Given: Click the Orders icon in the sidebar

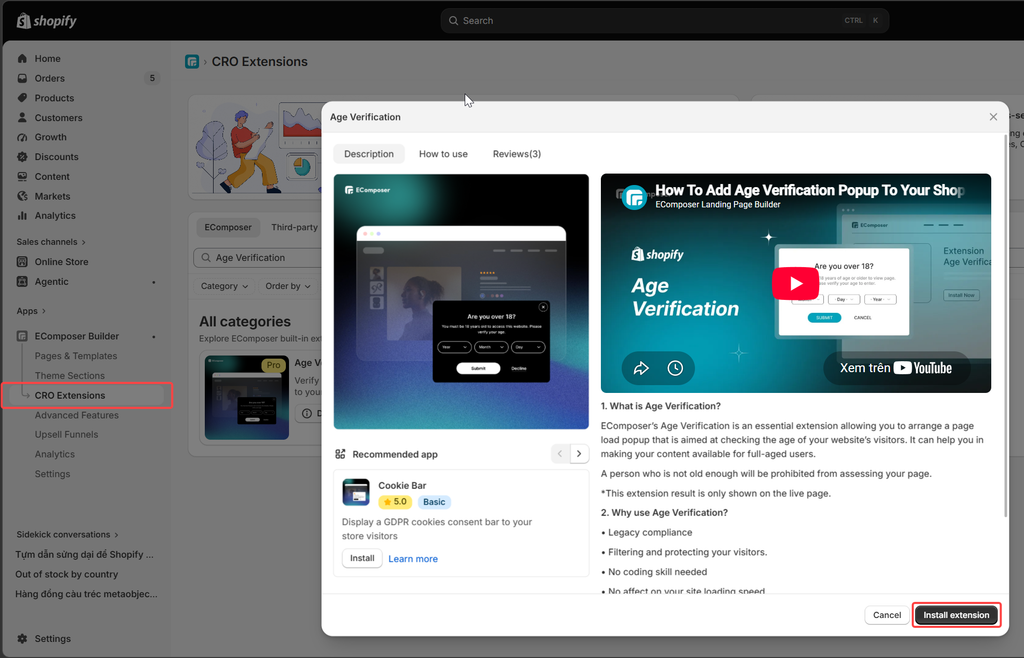Looking at the screenshot, I should pyautogui.click(x=22, y=78).
